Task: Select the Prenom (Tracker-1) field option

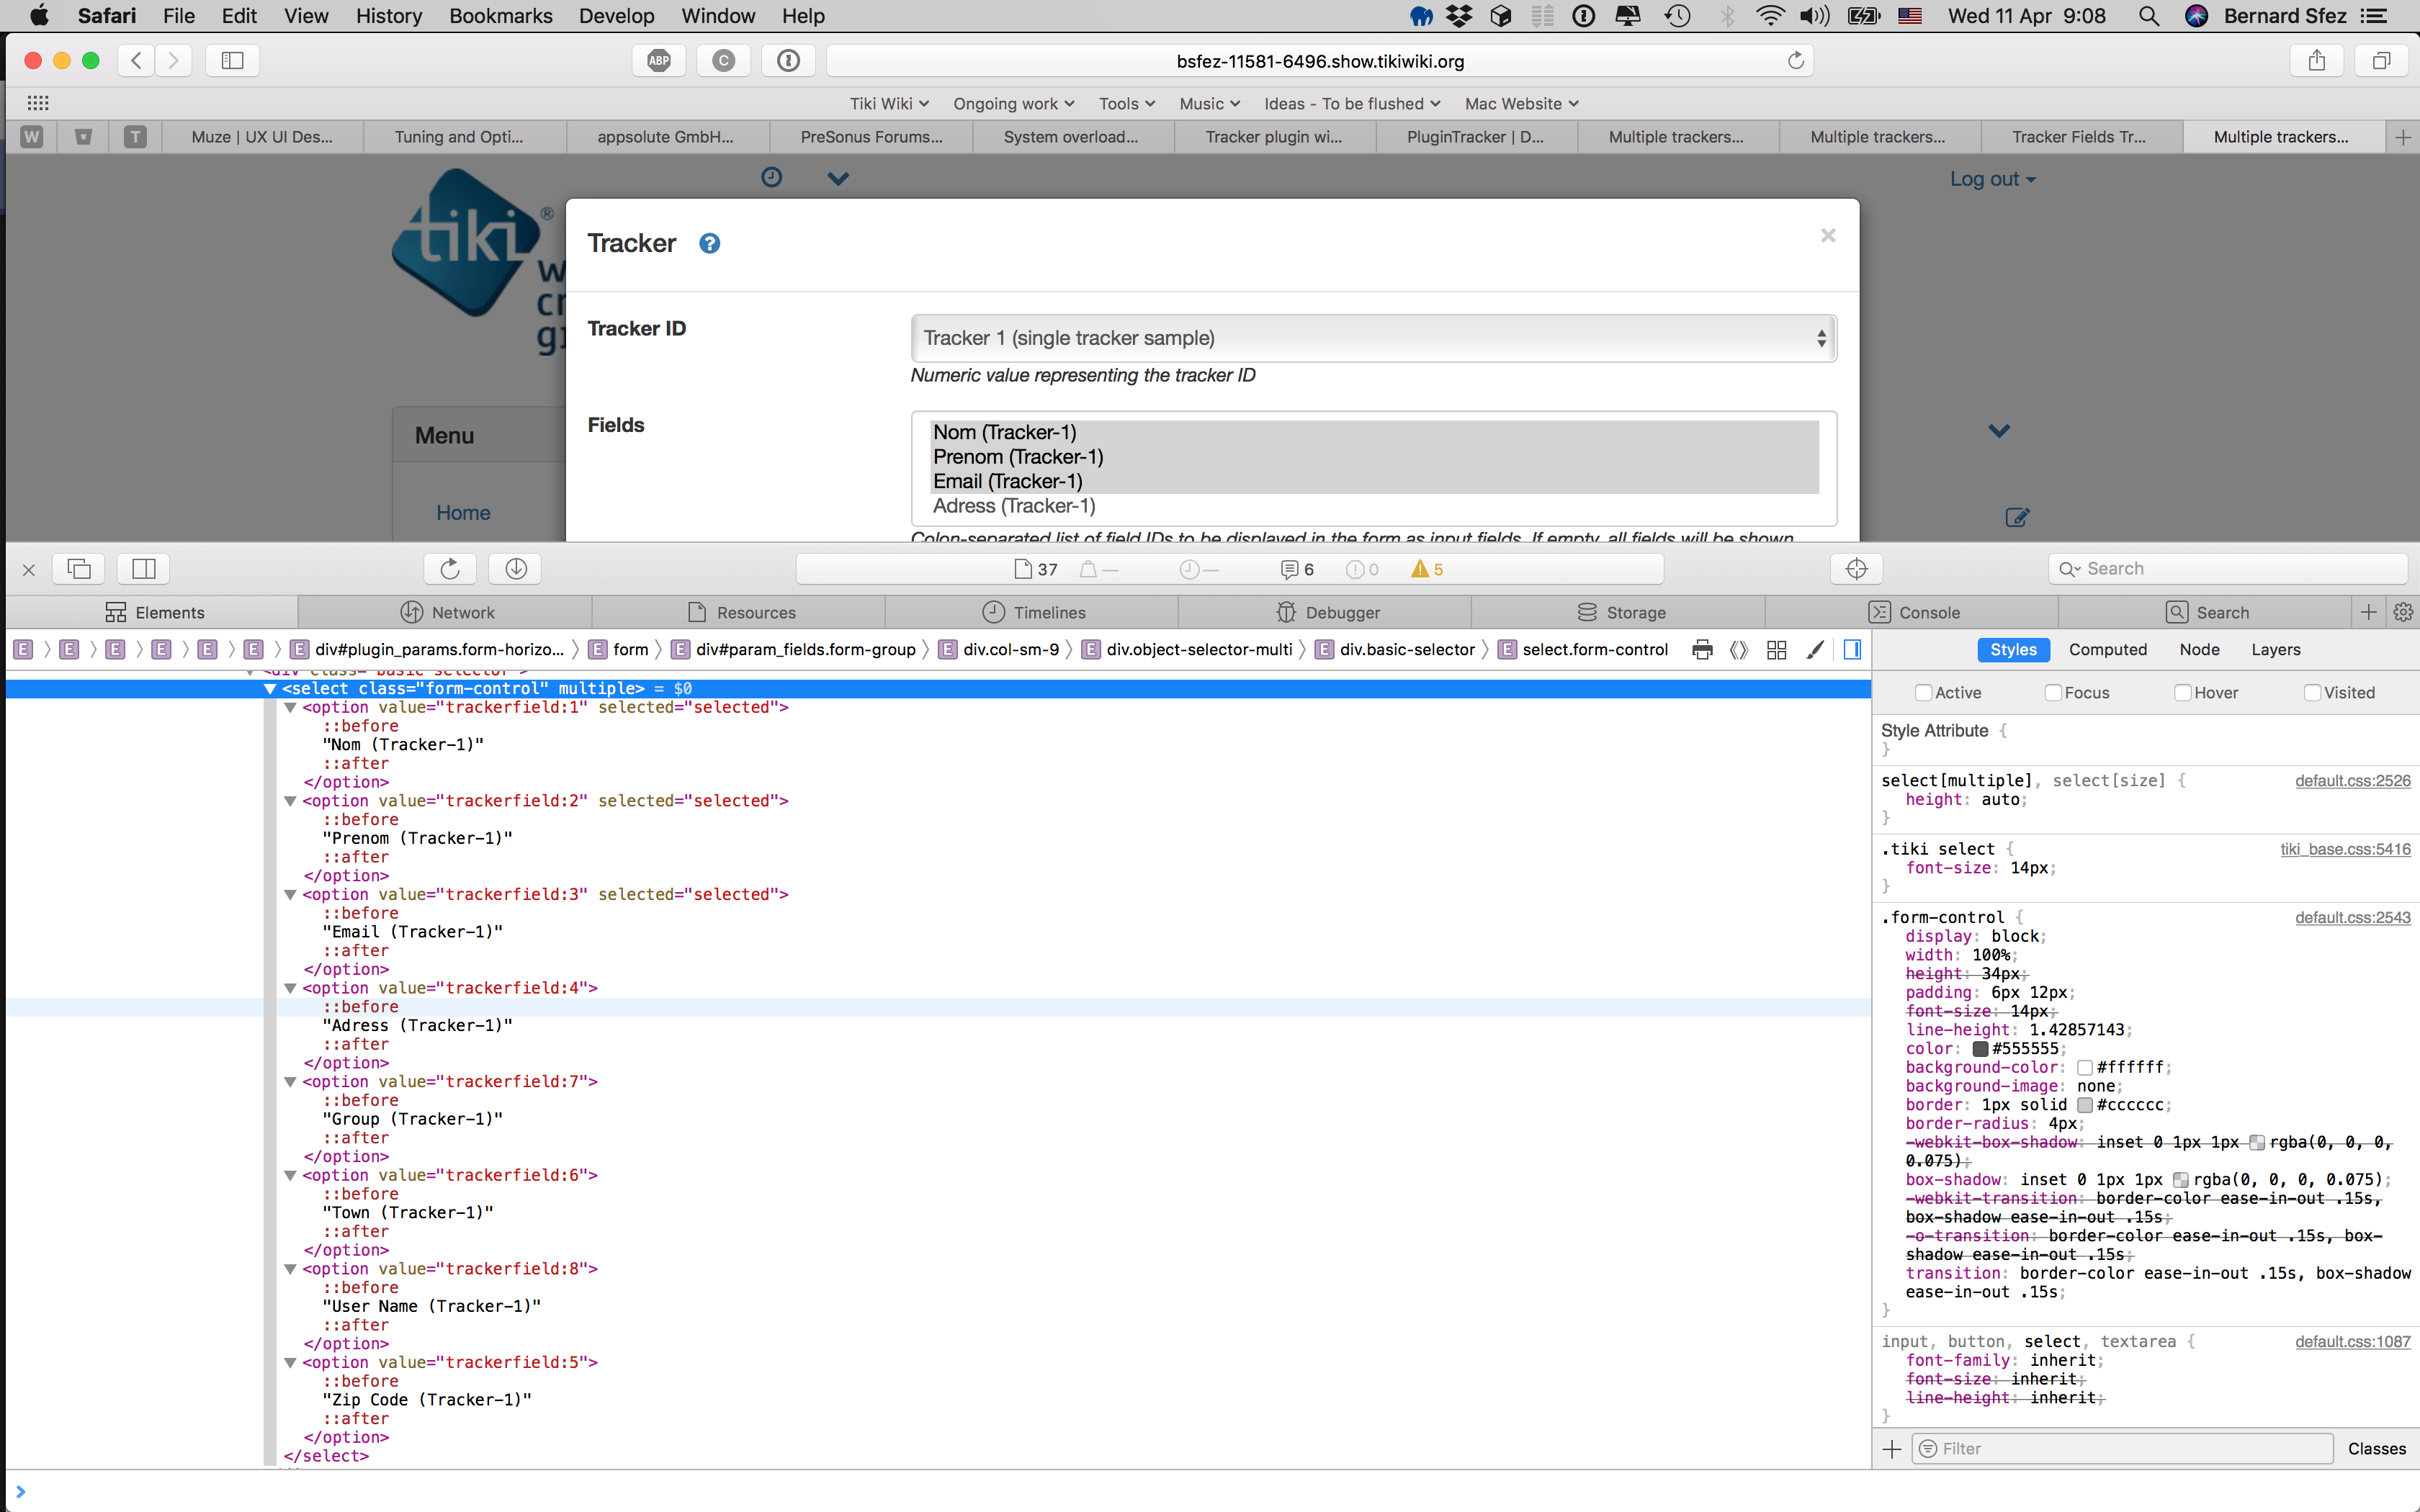Action: point(1374,457)
